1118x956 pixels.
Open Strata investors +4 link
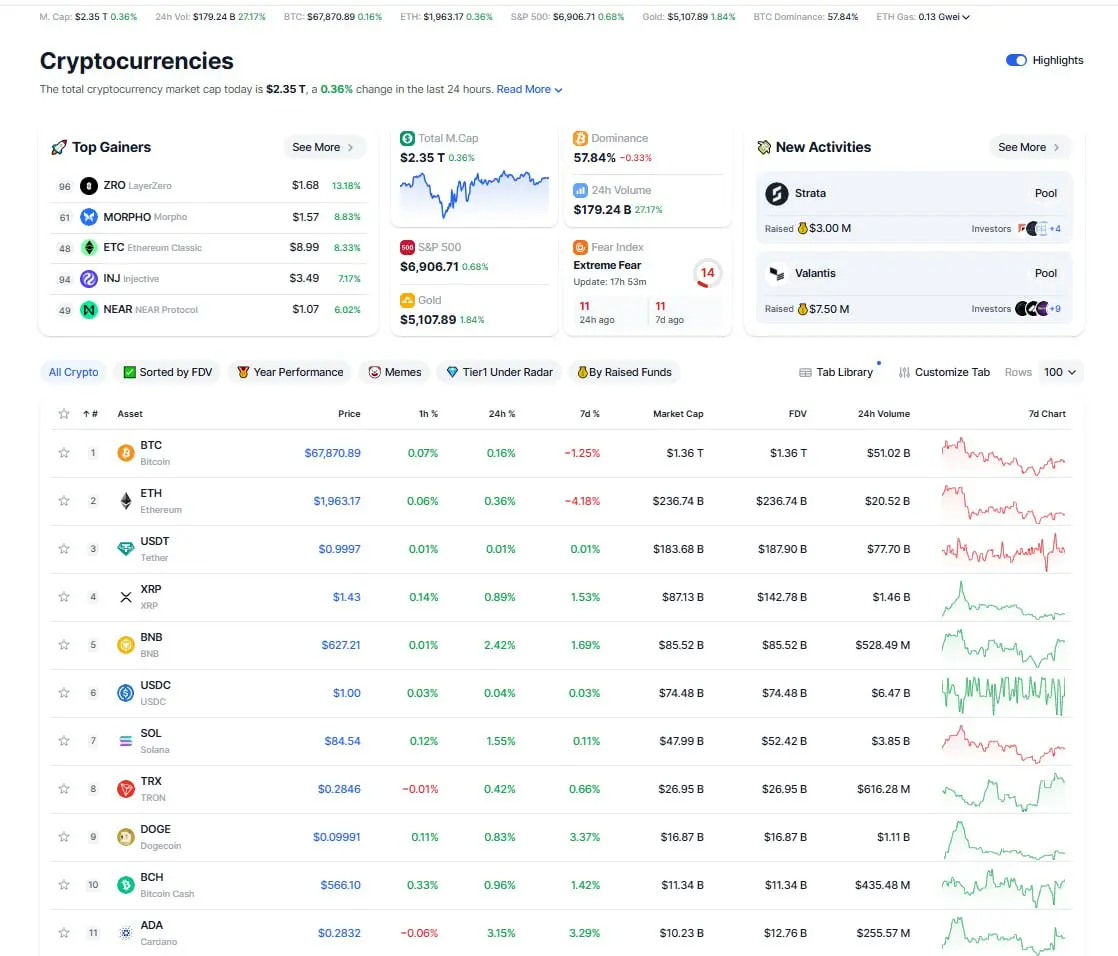coord(1055,229)
